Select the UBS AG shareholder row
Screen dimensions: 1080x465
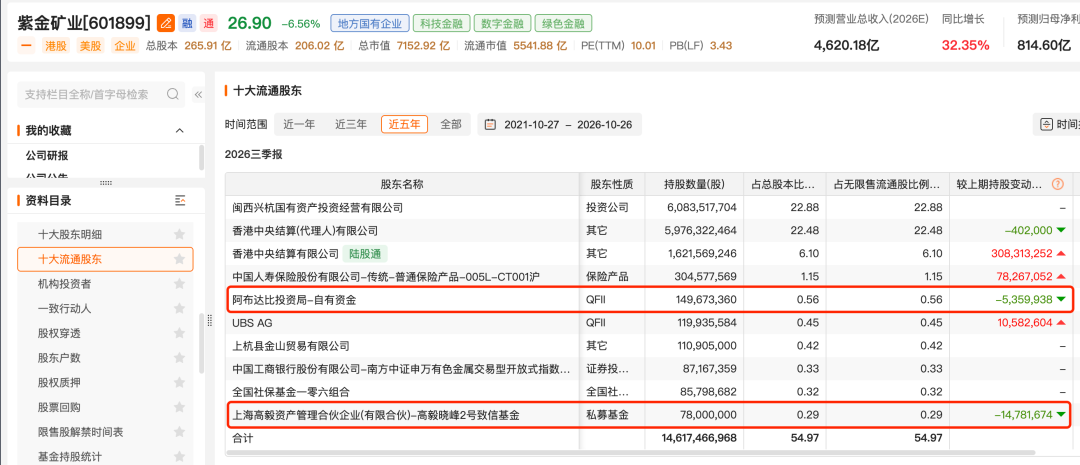click(x=648, y=322)
